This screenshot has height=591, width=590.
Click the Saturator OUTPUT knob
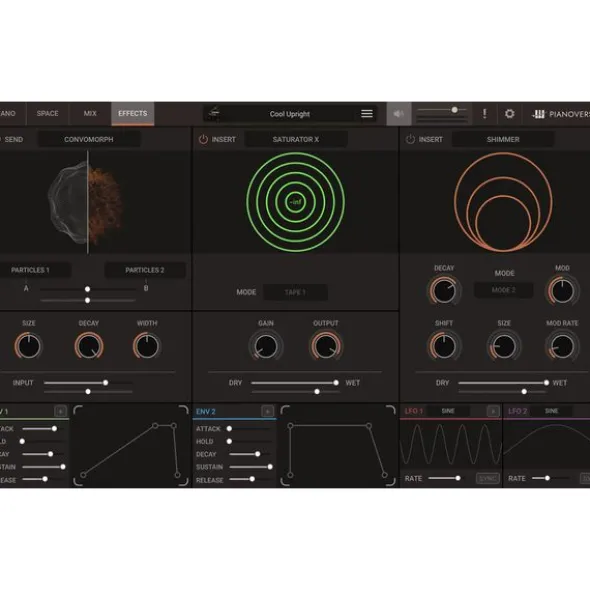[326, 346]
